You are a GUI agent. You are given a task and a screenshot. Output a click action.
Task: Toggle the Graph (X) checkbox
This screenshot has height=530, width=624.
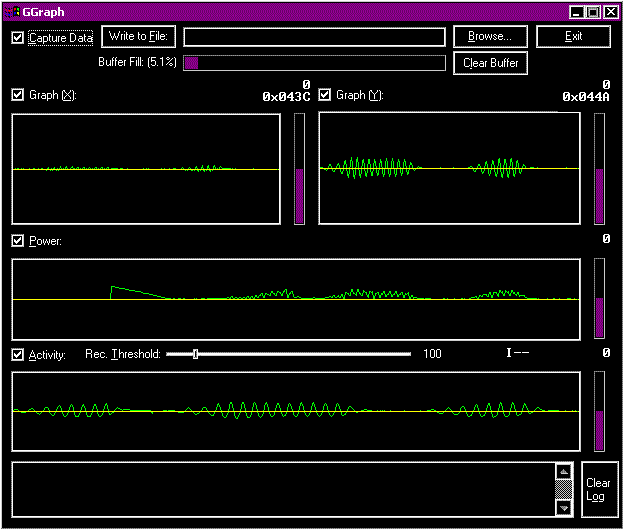click(18, 95)
